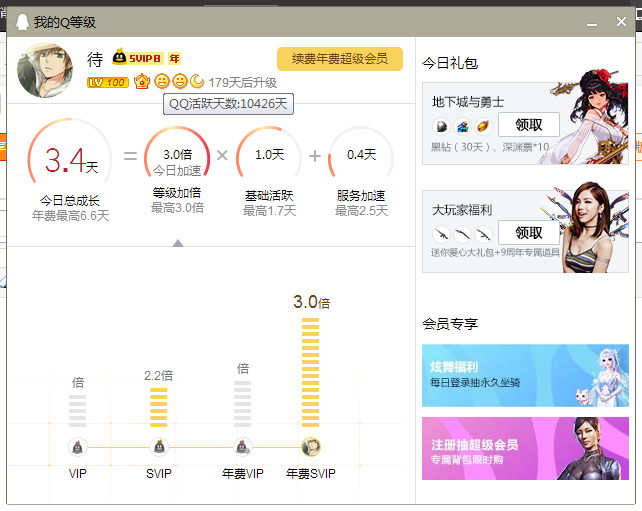
Task: Collapse panel via triangle under 等级加倍
Action: tap(178, 243)
